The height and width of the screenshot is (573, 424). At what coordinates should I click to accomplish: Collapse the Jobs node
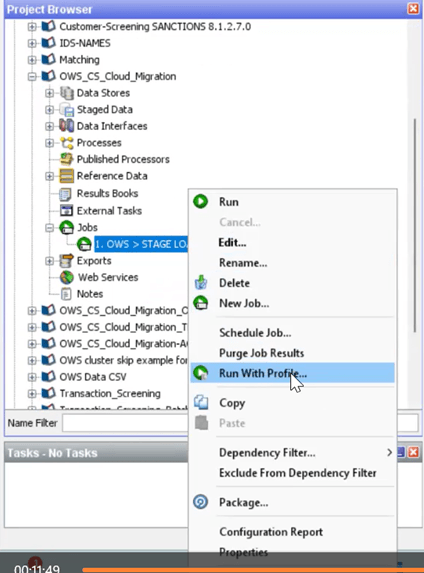(x=49, y=228)
